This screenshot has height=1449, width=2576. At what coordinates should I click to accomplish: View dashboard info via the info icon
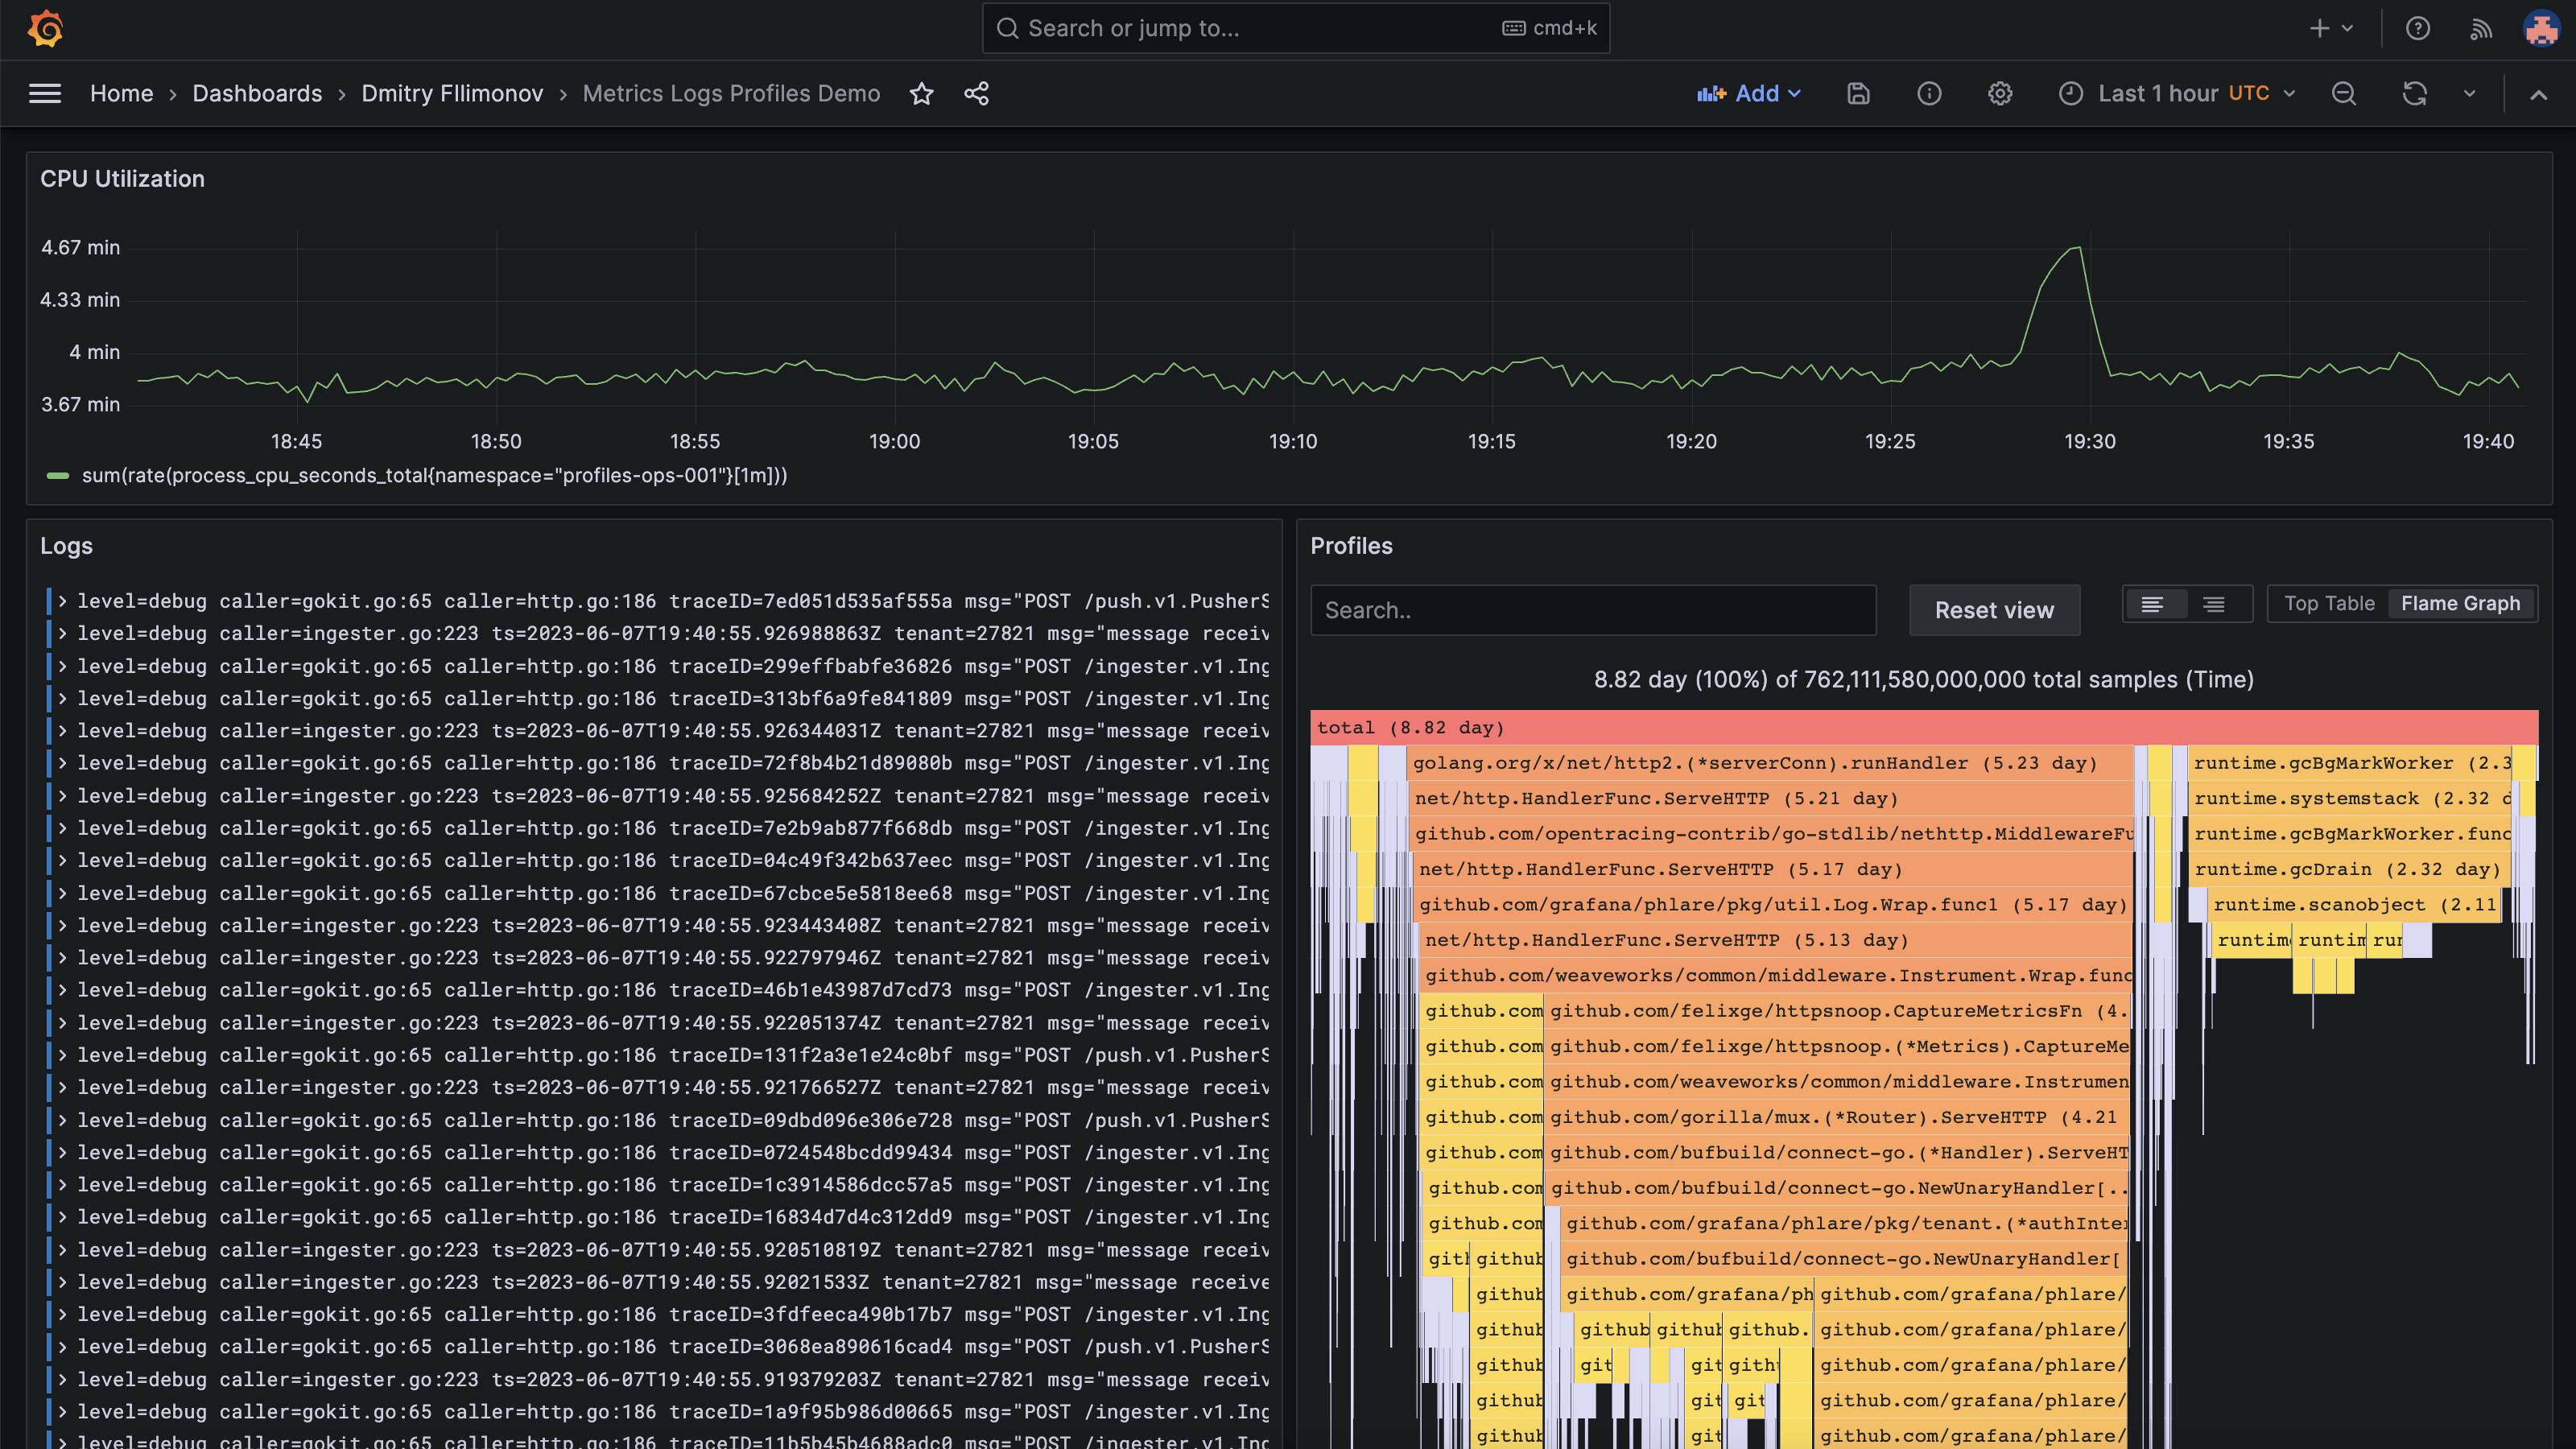click(1929, 93)
